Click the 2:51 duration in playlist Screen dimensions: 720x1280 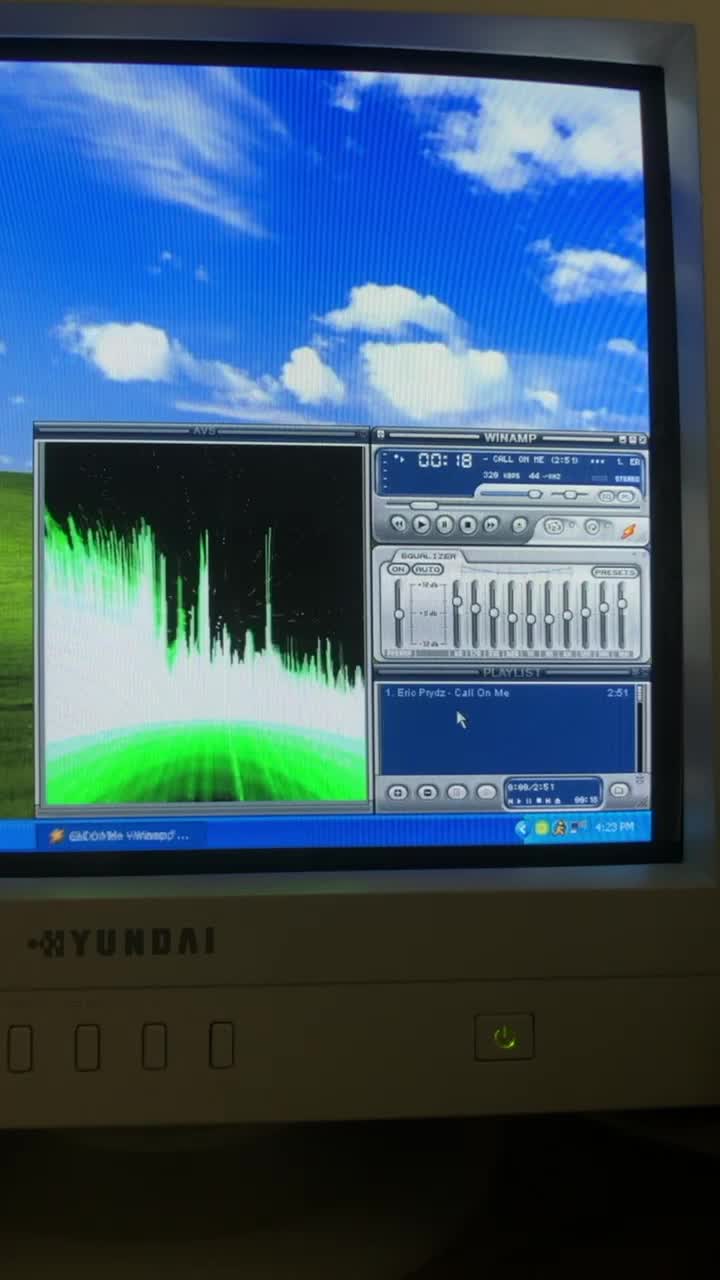(618, 692)
